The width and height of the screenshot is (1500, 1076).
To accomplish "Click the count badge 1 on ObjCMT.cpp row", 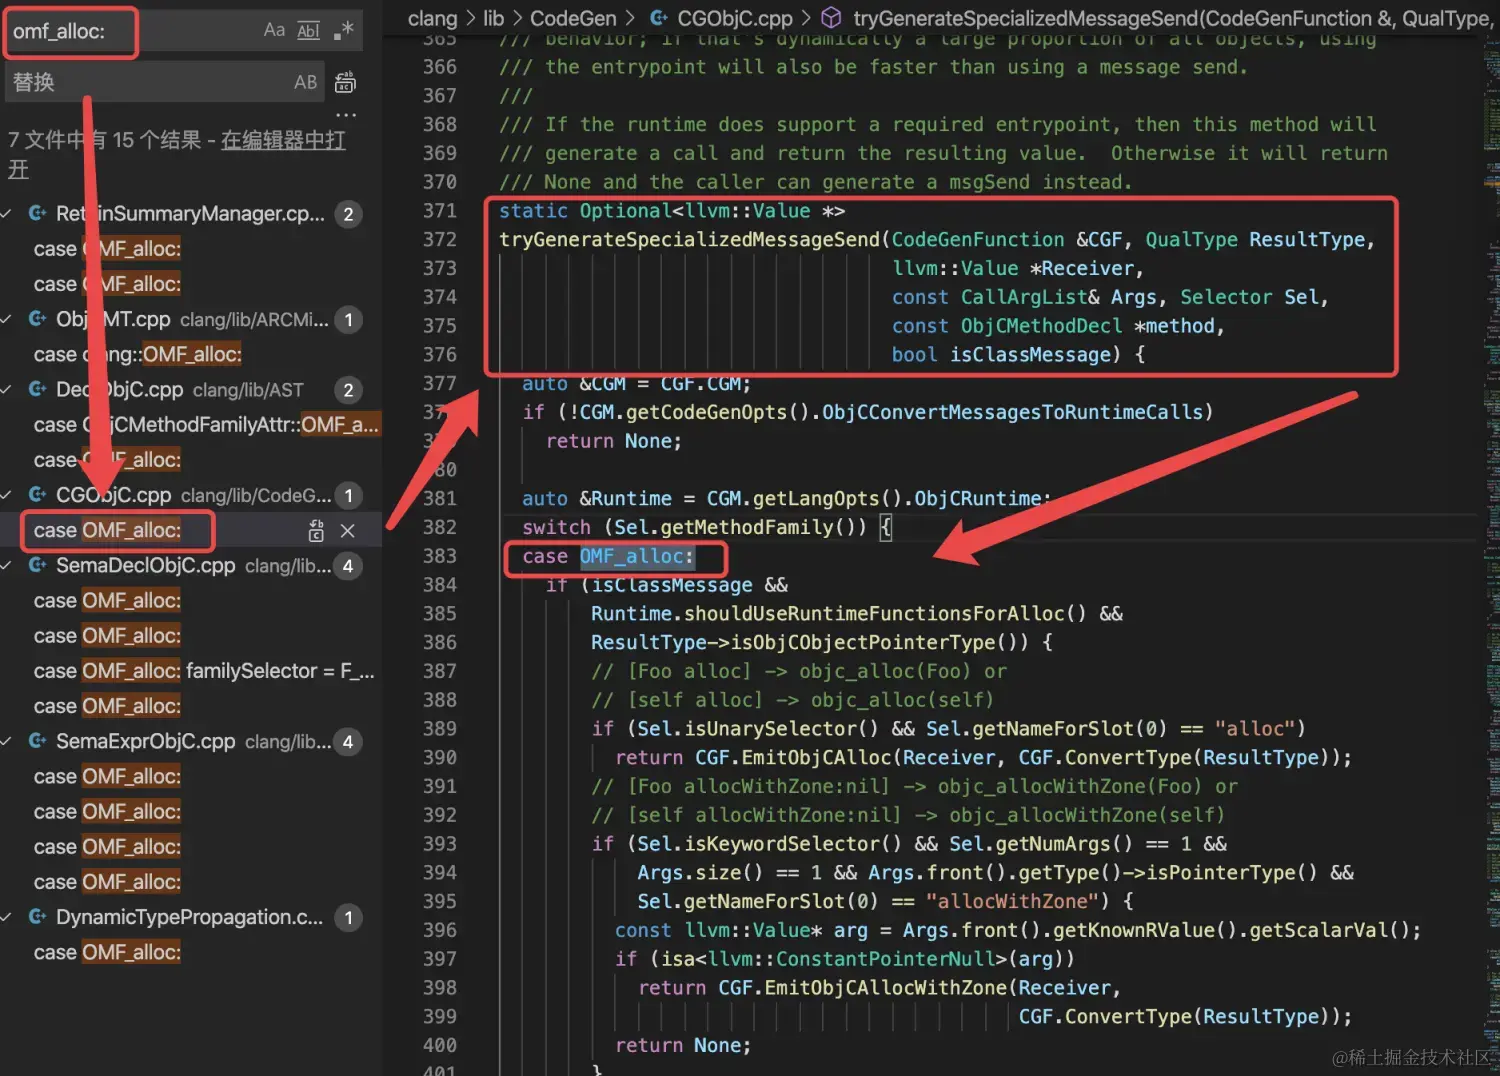I will (x=348, y=319).
